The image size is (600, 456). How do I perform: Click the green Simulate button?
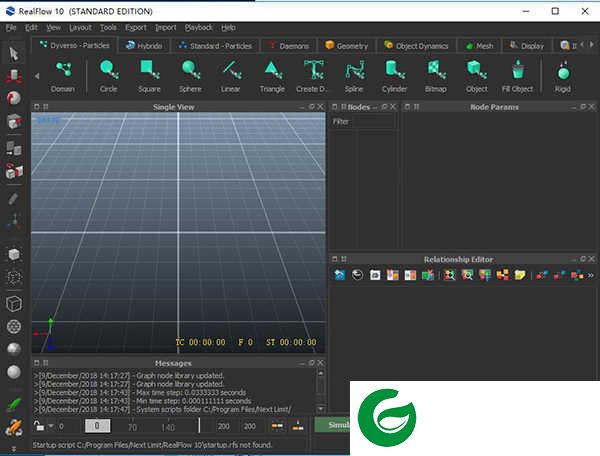pos(332,425)
